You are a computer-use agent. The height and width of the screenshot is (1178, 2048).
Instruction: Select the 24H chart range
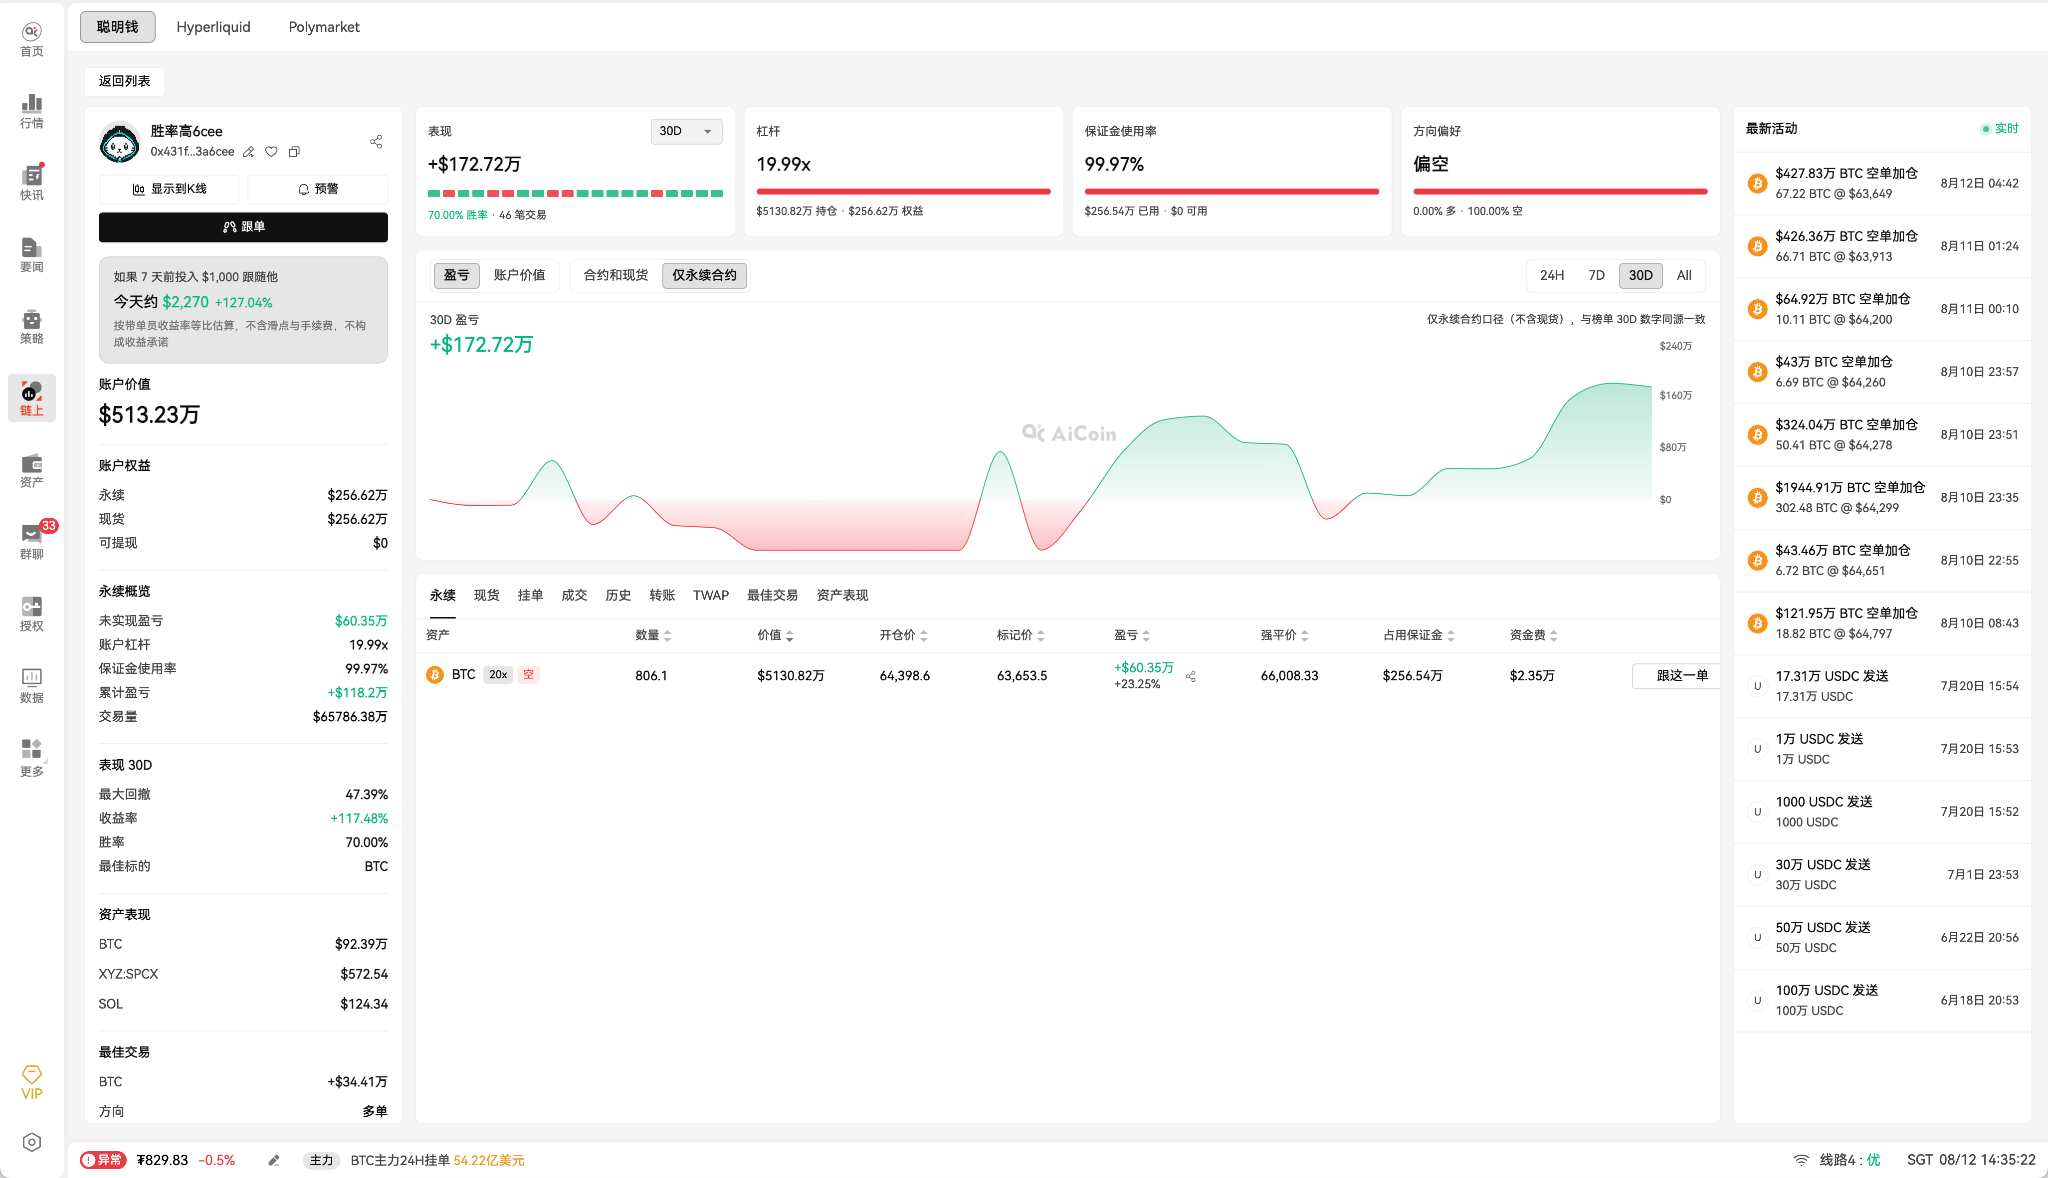[x=1552, y=275]
